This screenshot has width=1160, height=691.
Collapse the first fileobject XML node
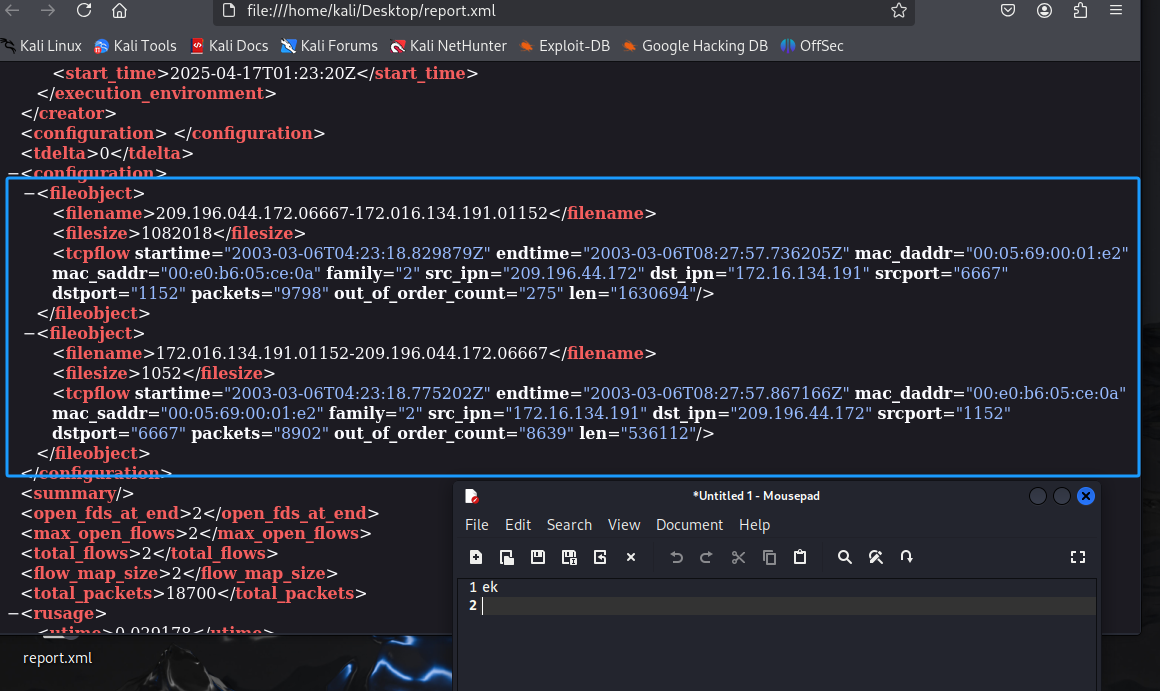point(30,193)
